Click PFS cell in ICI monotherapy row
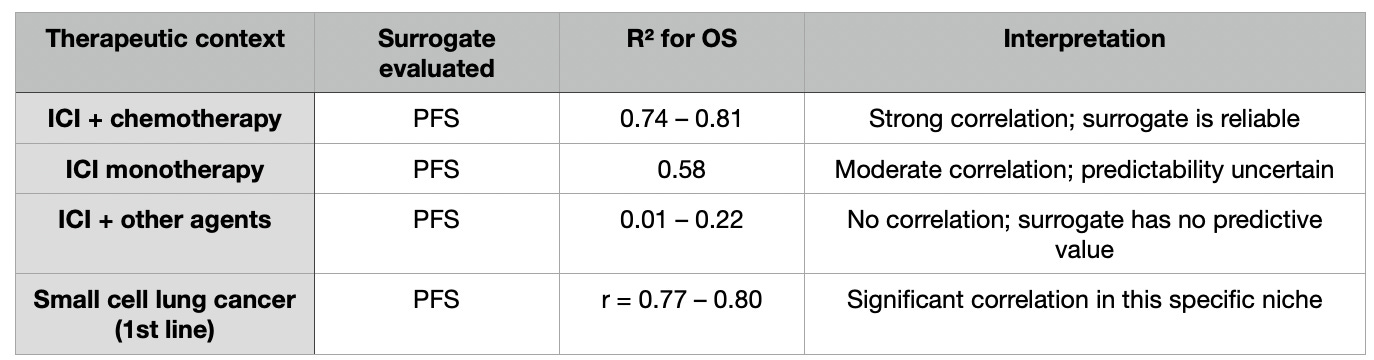The width and height of the screenshot is (1374, 360). coord(436,169)
